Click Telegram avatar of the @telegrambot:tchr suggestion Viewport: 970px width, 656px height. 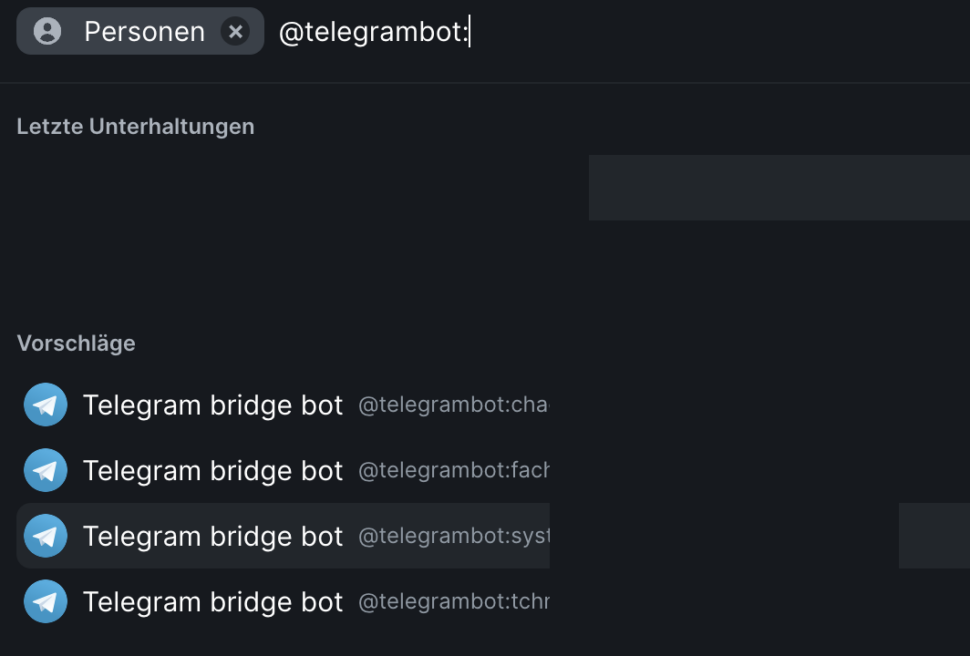coord(45,602)
